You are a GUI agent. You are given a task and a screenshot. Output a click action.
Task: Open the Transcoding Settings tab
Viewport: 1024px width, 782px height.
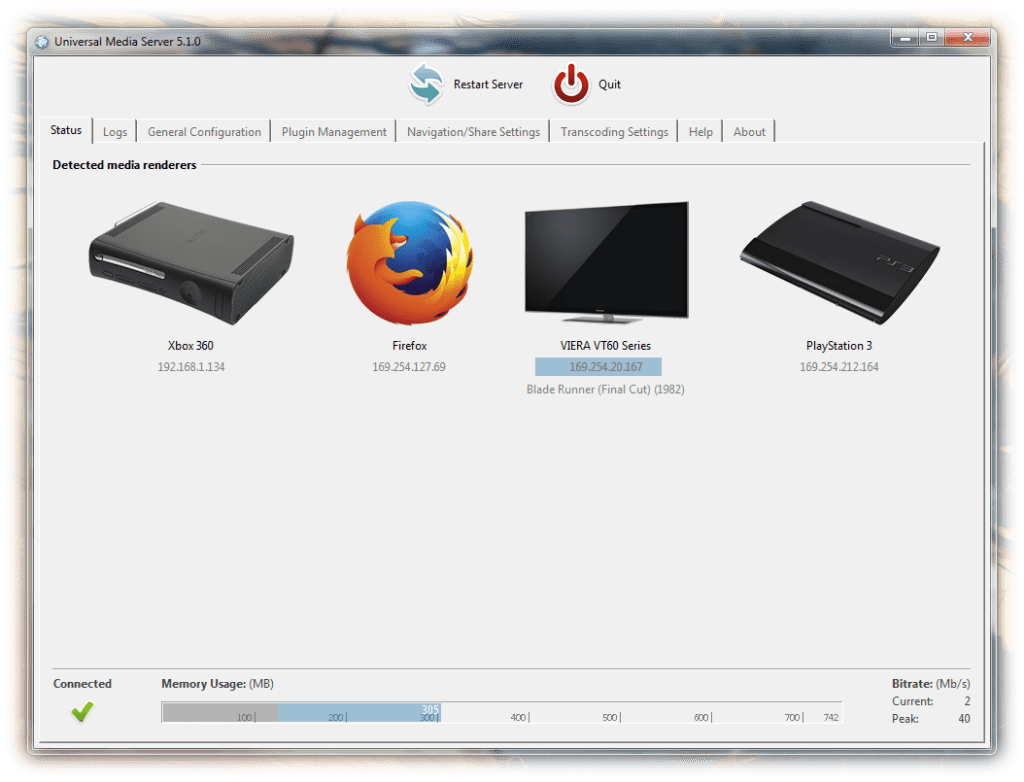[613, 131]
